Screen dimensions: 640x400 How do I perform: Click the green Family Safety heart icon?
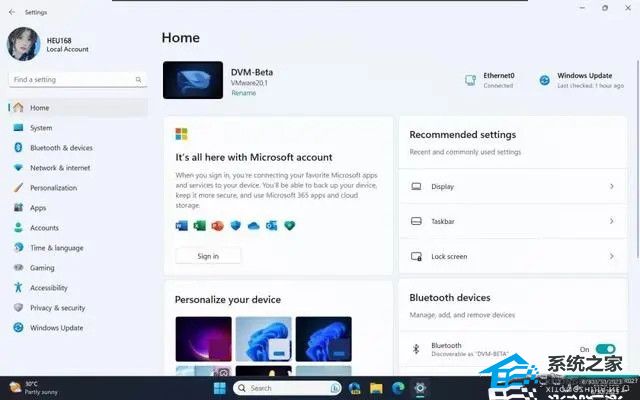(x=289, y=225)
